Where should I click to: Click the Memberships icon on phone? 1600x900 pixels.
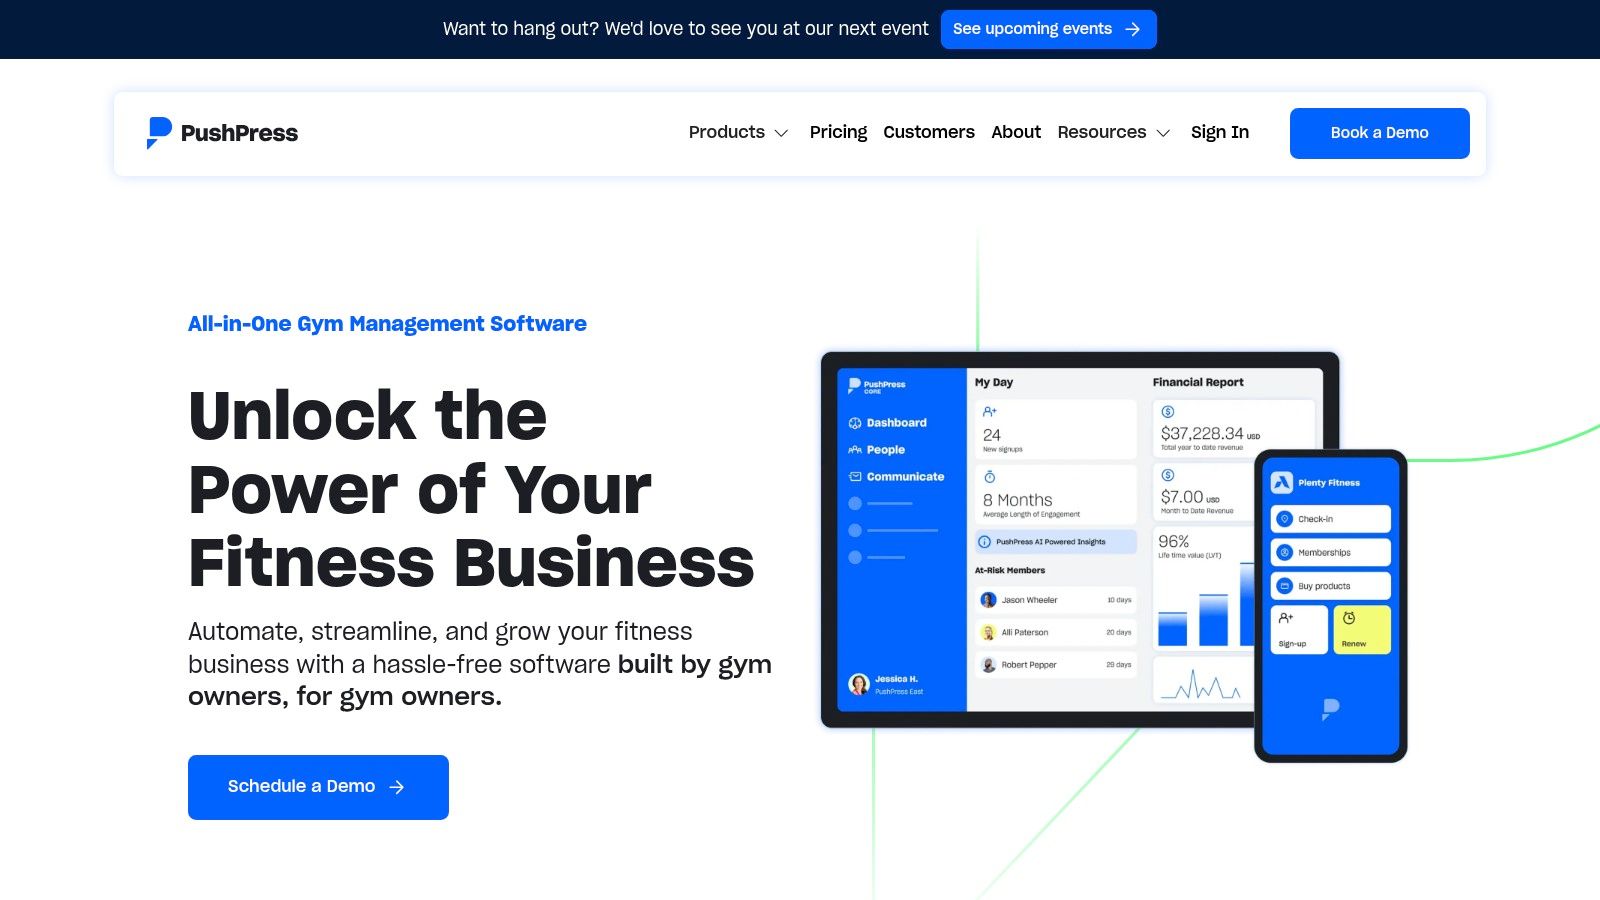(x=1285, y=553)
